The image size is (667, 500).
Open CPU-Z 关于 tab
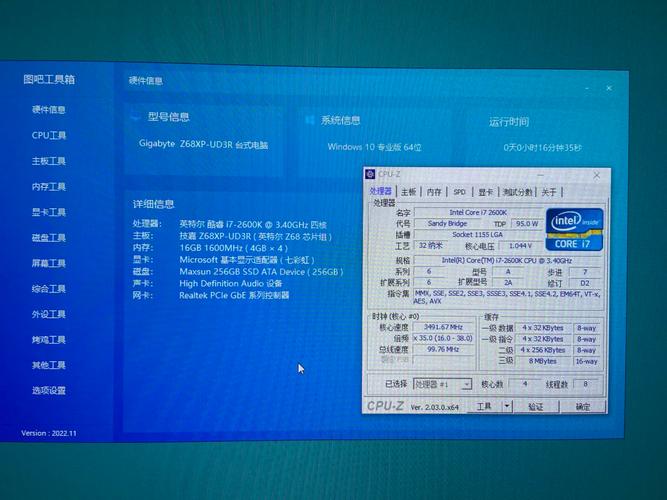pos(549,192)
